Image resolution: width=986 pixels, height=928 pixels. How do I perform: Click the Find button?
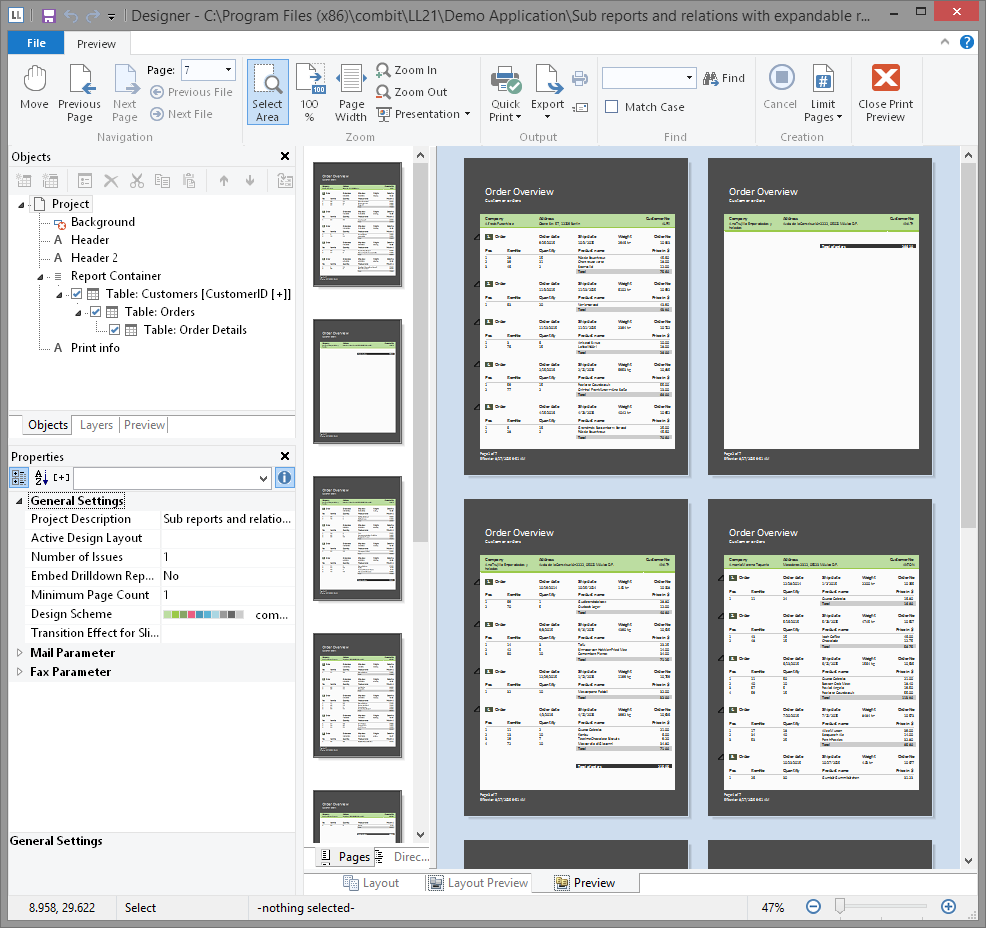724,78
